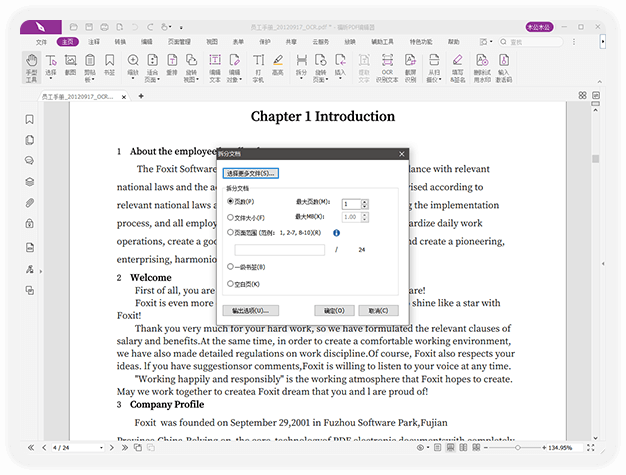Collapse the ribbon using the chevron
Viewport: 626px width, 475px height.
coord(600,82)
